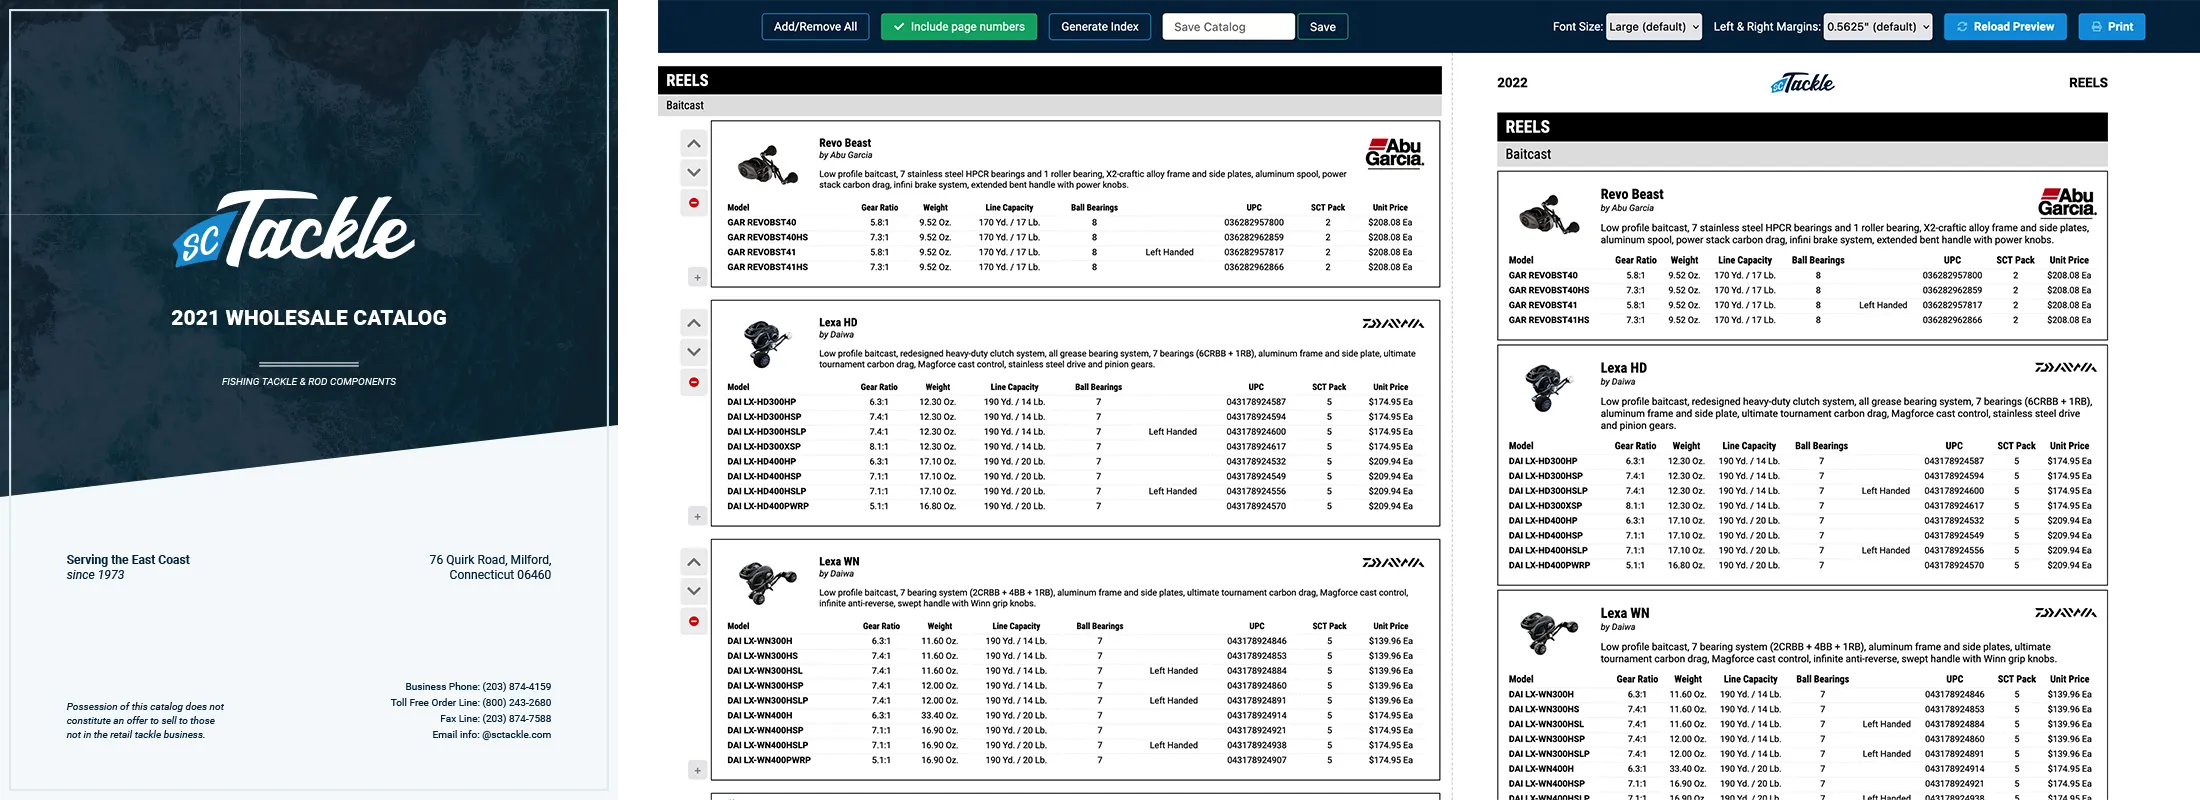Click Baitcast subsection bar in preview
The image size is (2200, 800).
[x=1802, y=154]
